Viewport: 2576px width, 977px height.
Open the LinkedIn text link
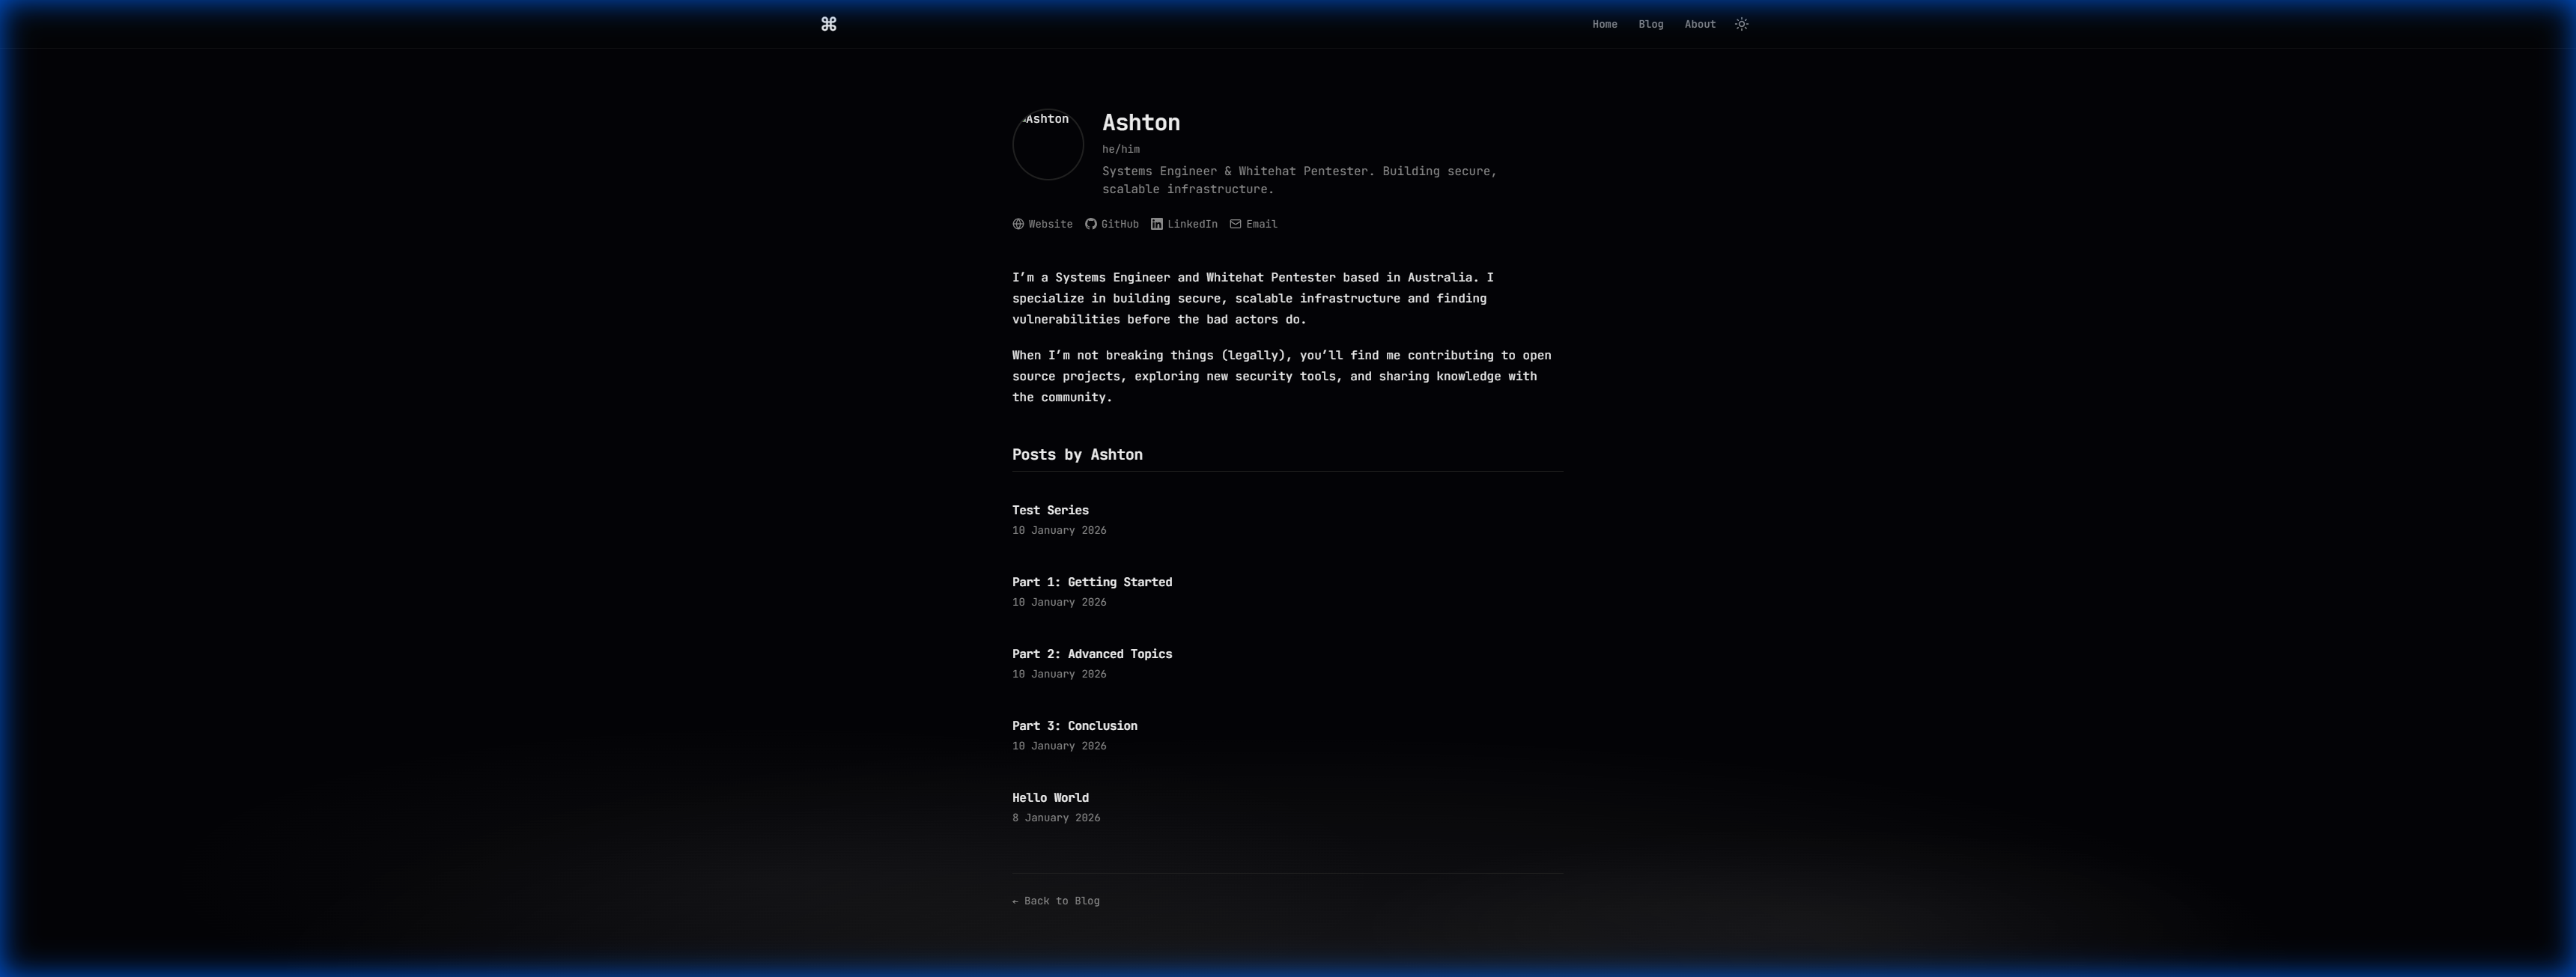1192,224
